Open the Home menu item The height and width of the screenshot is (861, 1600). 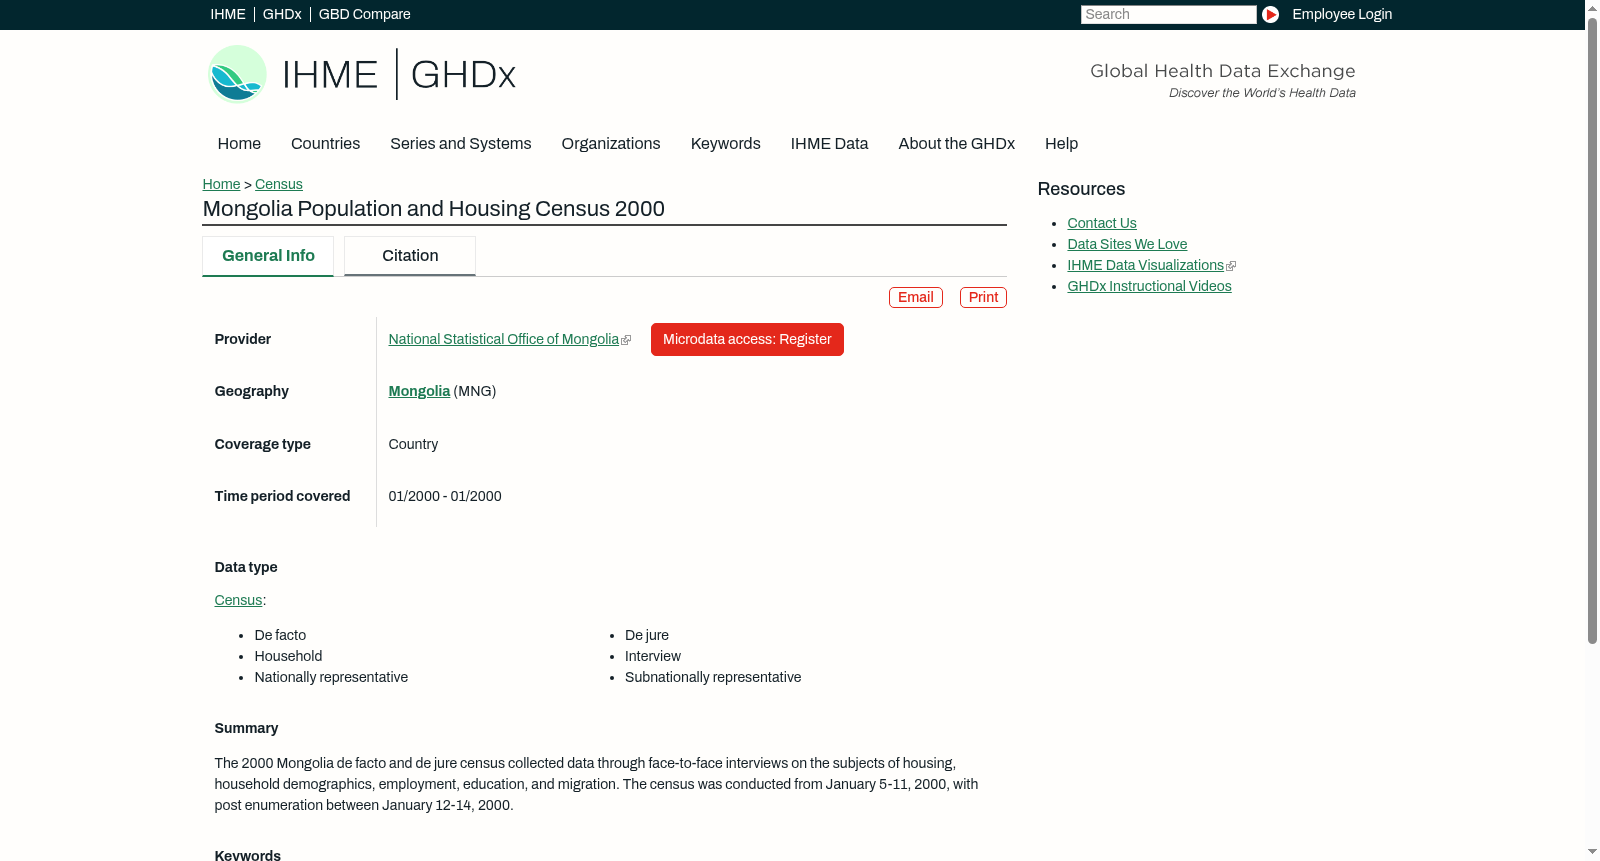tap(239, 143)
